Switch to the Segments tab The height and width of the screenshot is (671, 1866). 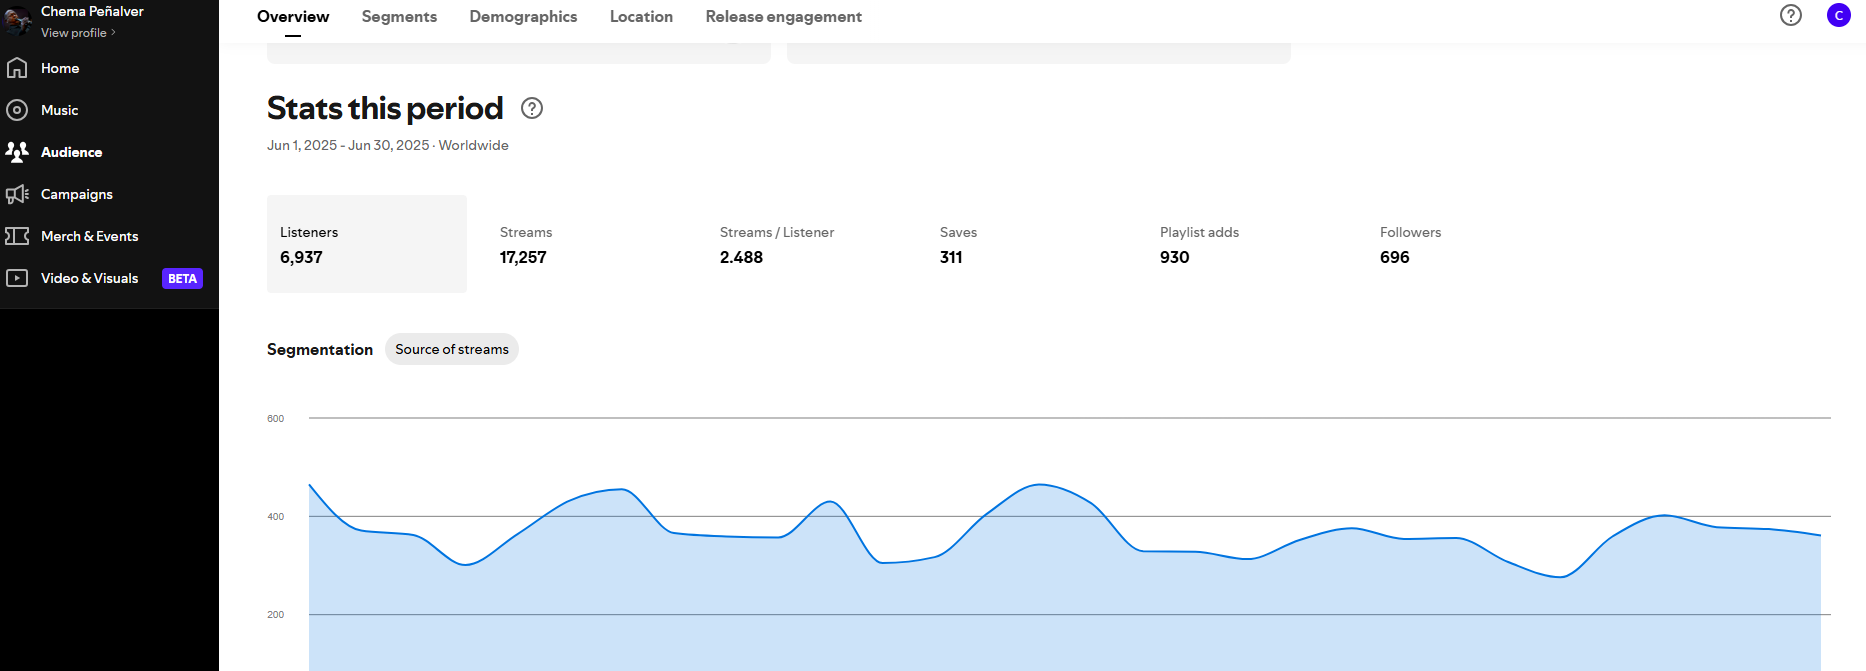(x=399, y=17)
